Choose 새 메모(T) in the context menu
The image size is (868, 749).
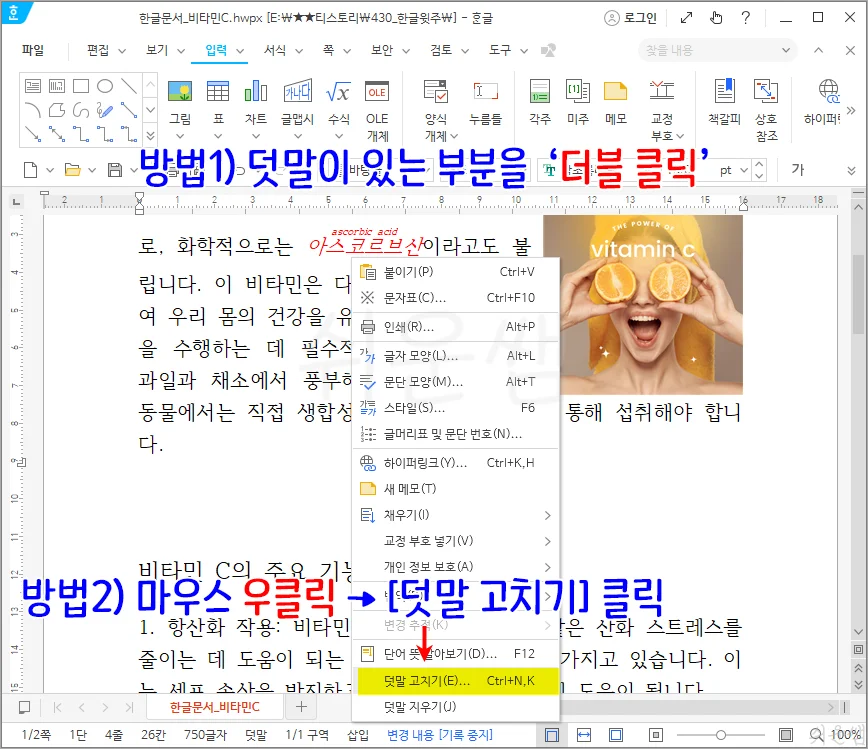(x=455, y=489)
